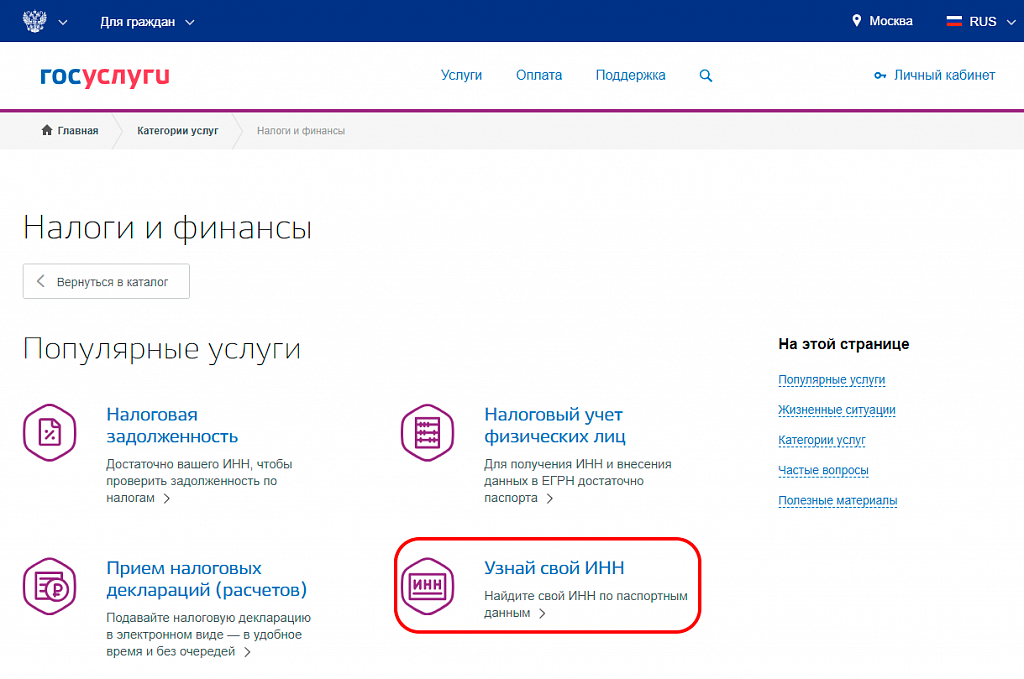Jump to "Категории услуг" sidebar anchor link
The height and width of the screenshot is (679, 1024).
coord(822,439)
